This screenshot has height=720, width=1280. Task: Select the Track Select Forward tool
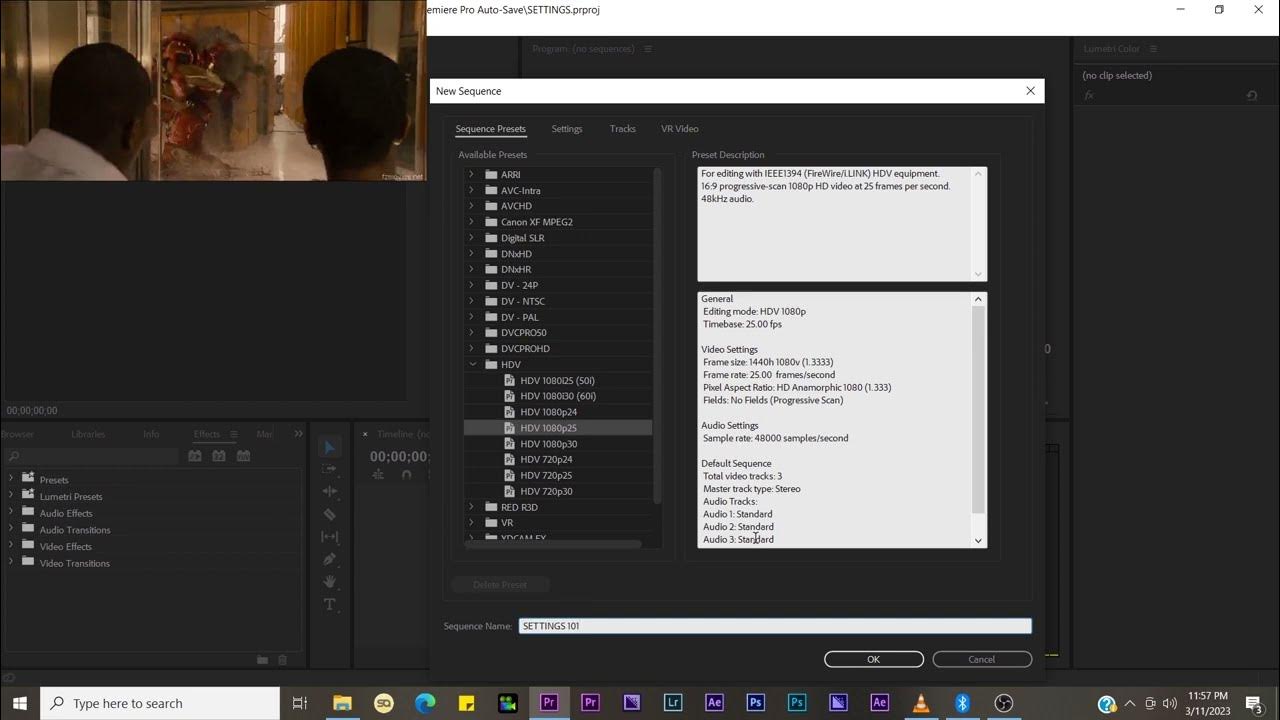click(330, 469)
